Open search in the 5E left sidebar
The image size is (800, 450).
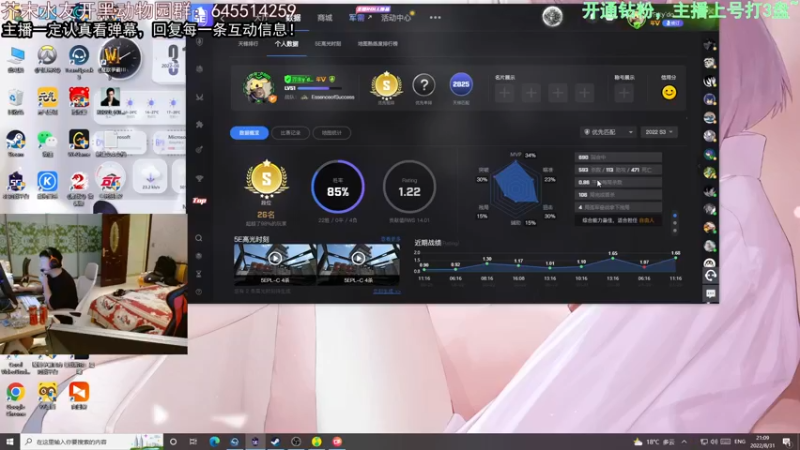coord(199,238)
